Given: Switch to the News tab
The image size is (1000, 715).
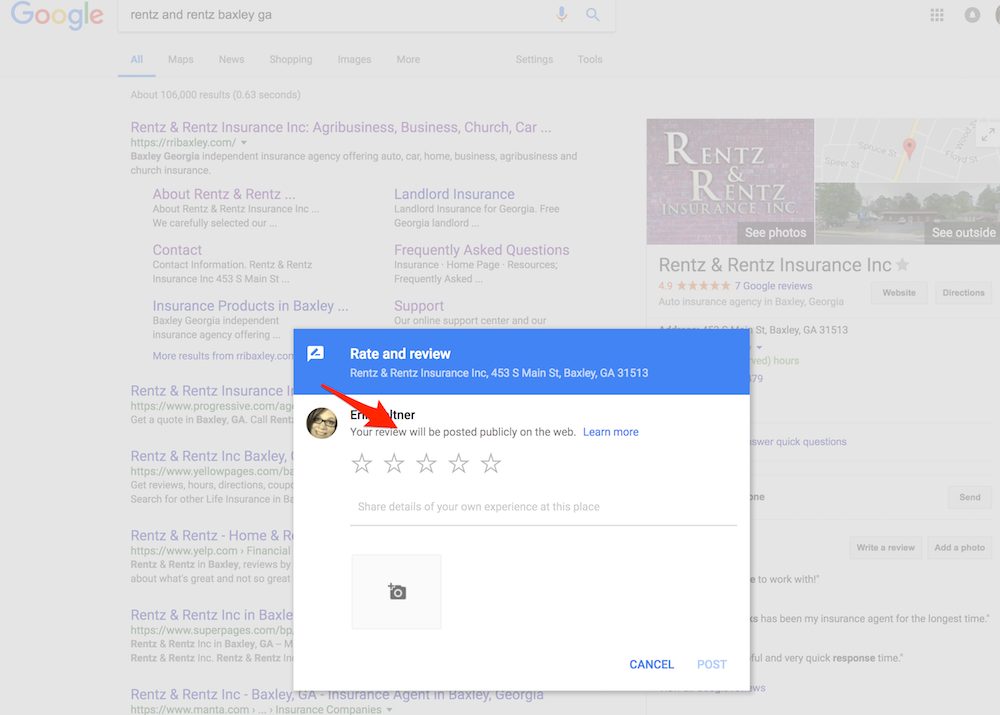Looking at the screenshot, I should coord(232,59).
